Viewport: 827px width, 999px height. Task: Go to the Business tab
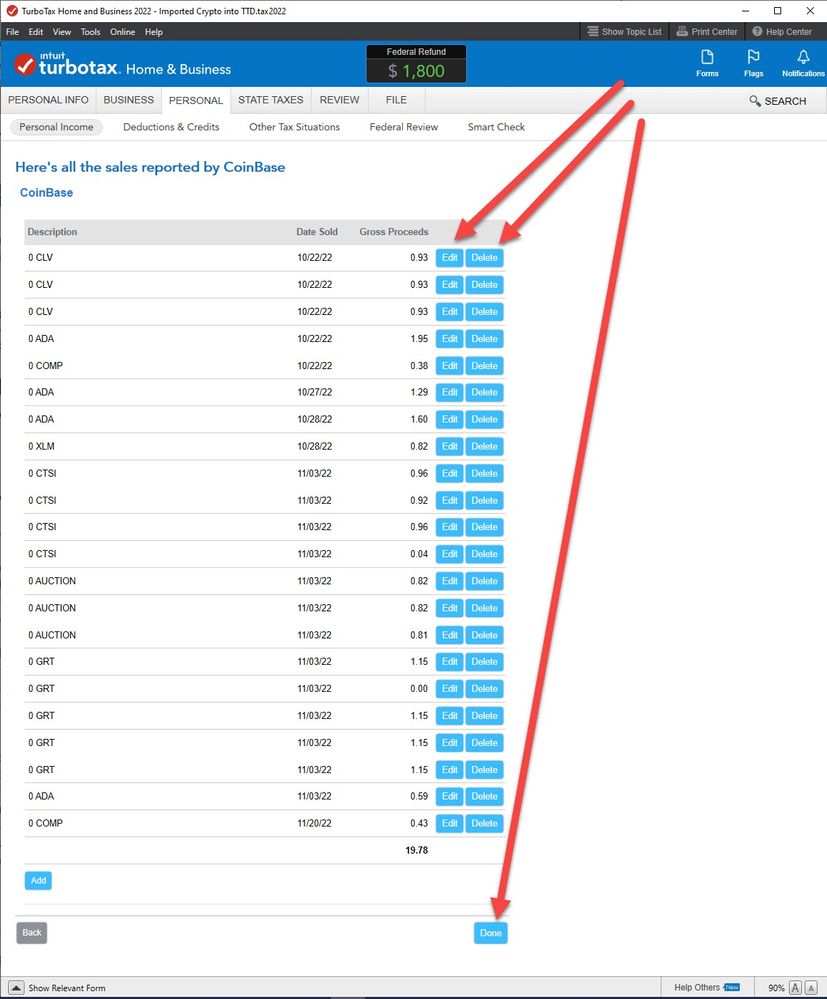[x=129, y=100]
